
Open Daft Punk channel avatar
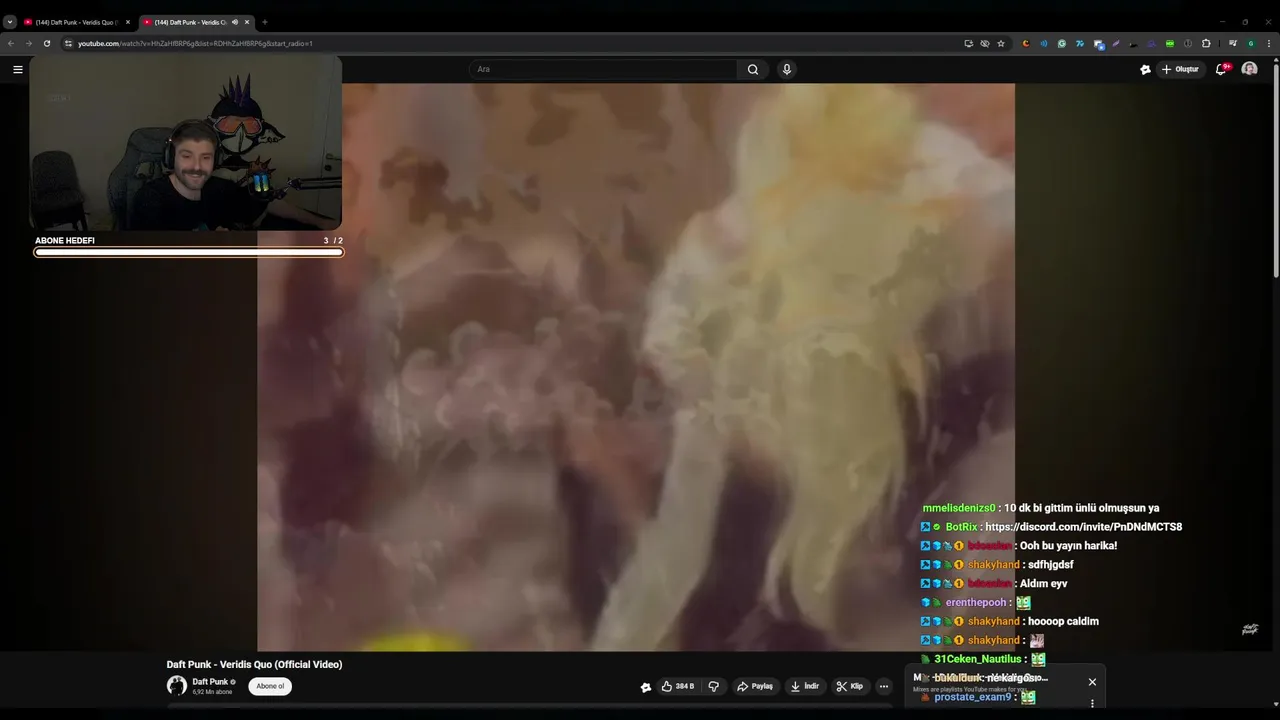point(177,686)
